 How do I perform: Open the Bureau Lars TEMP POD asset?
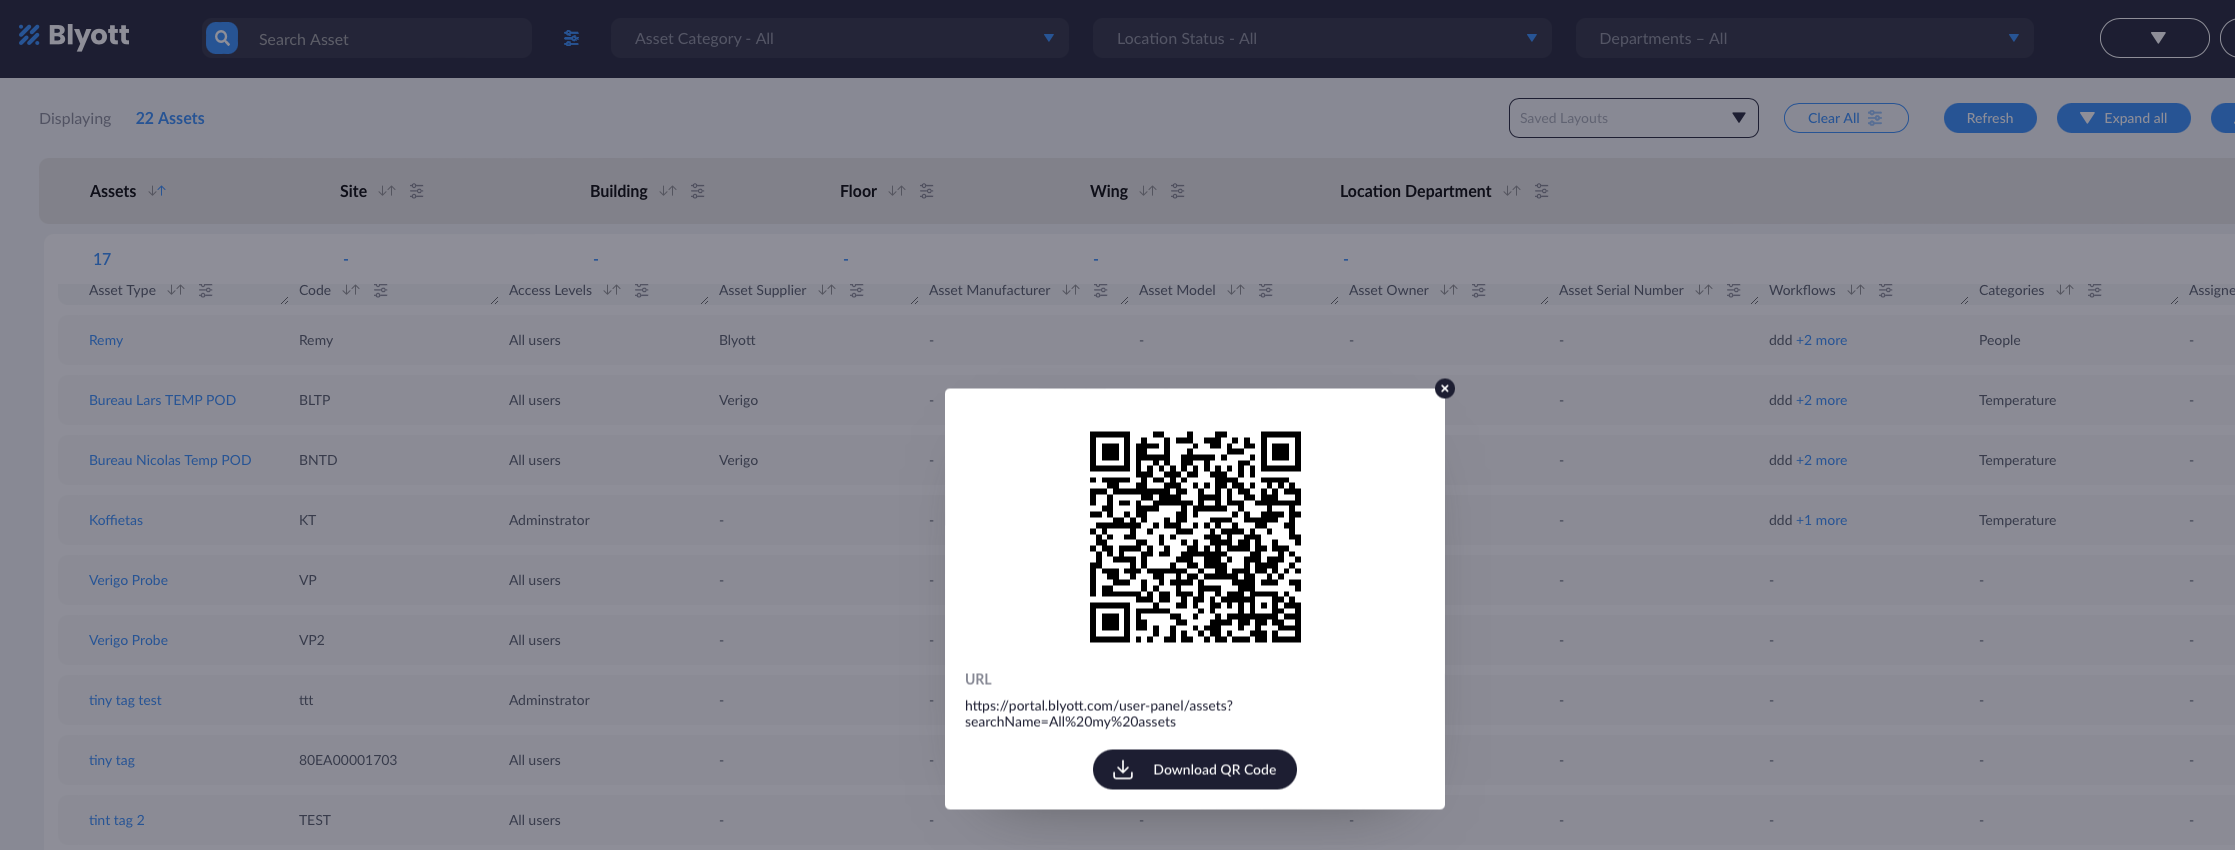[162, 400]
